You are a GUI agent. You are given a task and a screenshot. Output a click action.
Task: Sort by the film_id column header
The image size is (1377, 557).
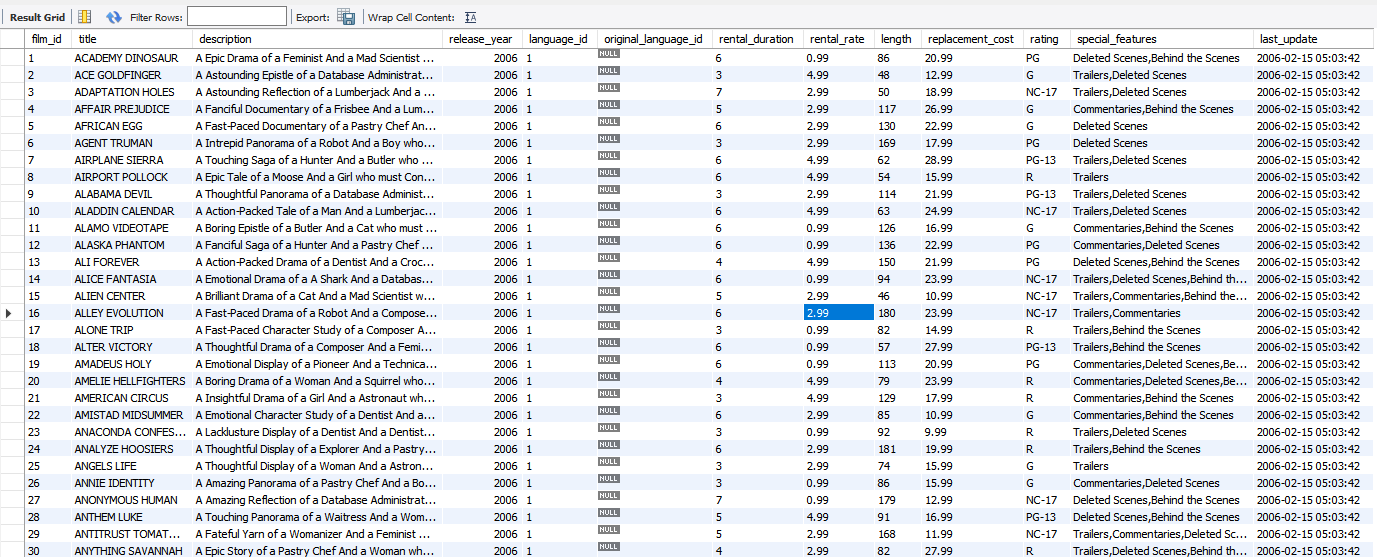click(46, 39)
